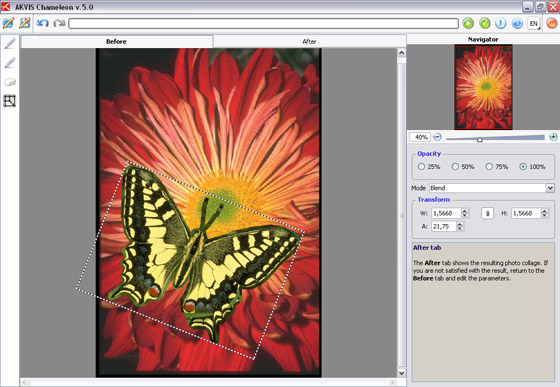The height and width of the screenshot is (387, 560).
Task: Set opacity to 50%
Action: (455, 167)
